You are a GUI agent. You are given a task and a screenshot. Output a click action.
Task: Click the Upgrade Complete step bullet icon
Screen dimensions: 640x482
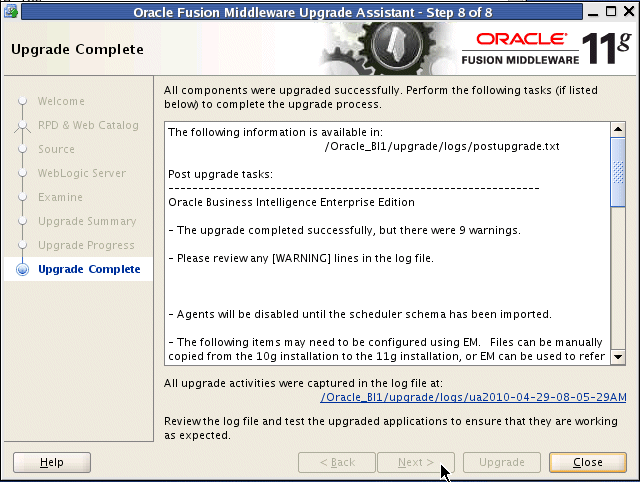(x=22, y=269)
